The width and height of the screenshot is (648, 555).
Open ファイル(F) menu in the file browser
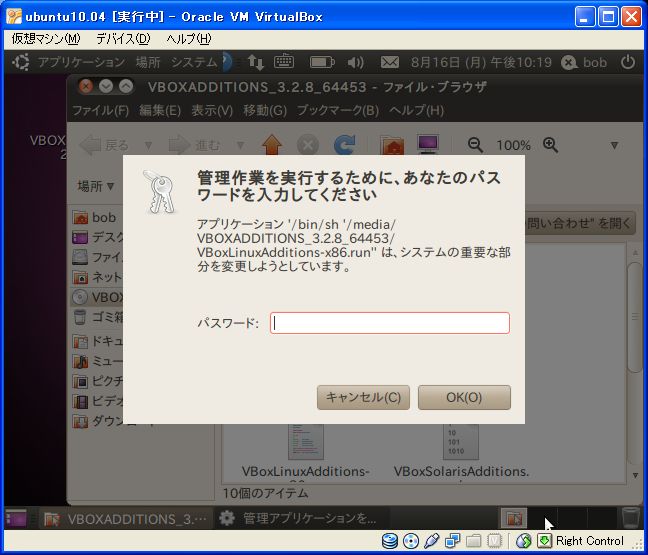point(100,110)
